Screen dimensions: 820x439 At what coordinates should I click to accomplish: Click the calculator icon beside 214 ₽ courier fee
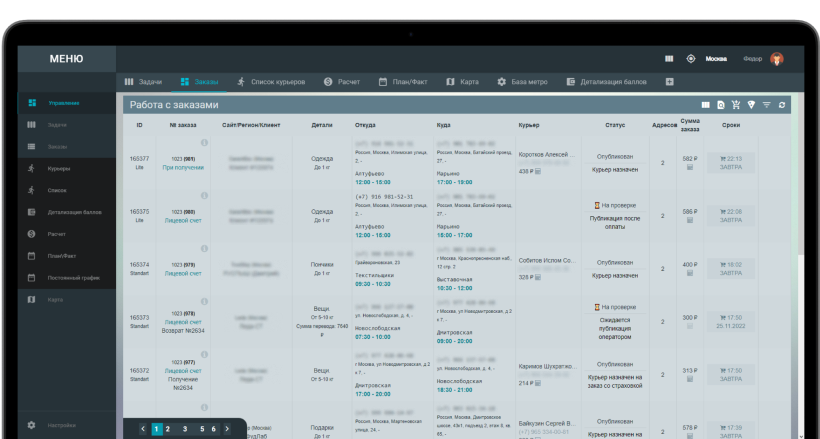point(538,384)
